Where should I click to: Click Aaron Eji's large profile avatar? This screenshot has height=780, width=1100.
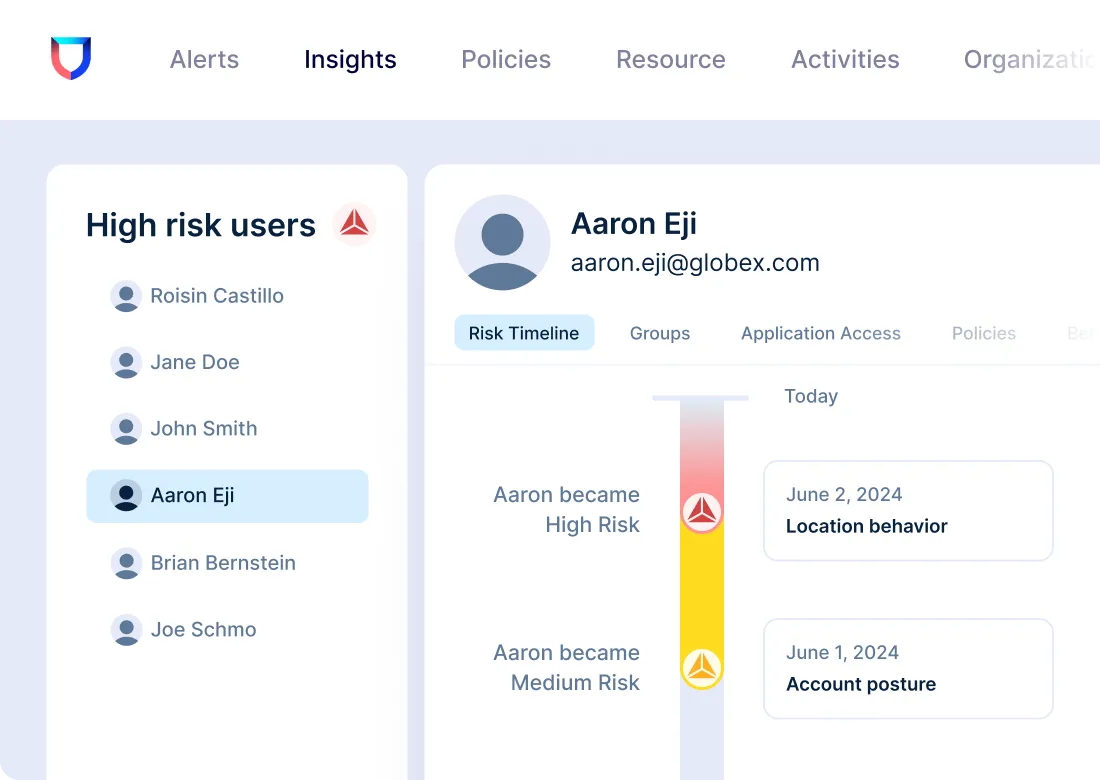pos(502,243)
